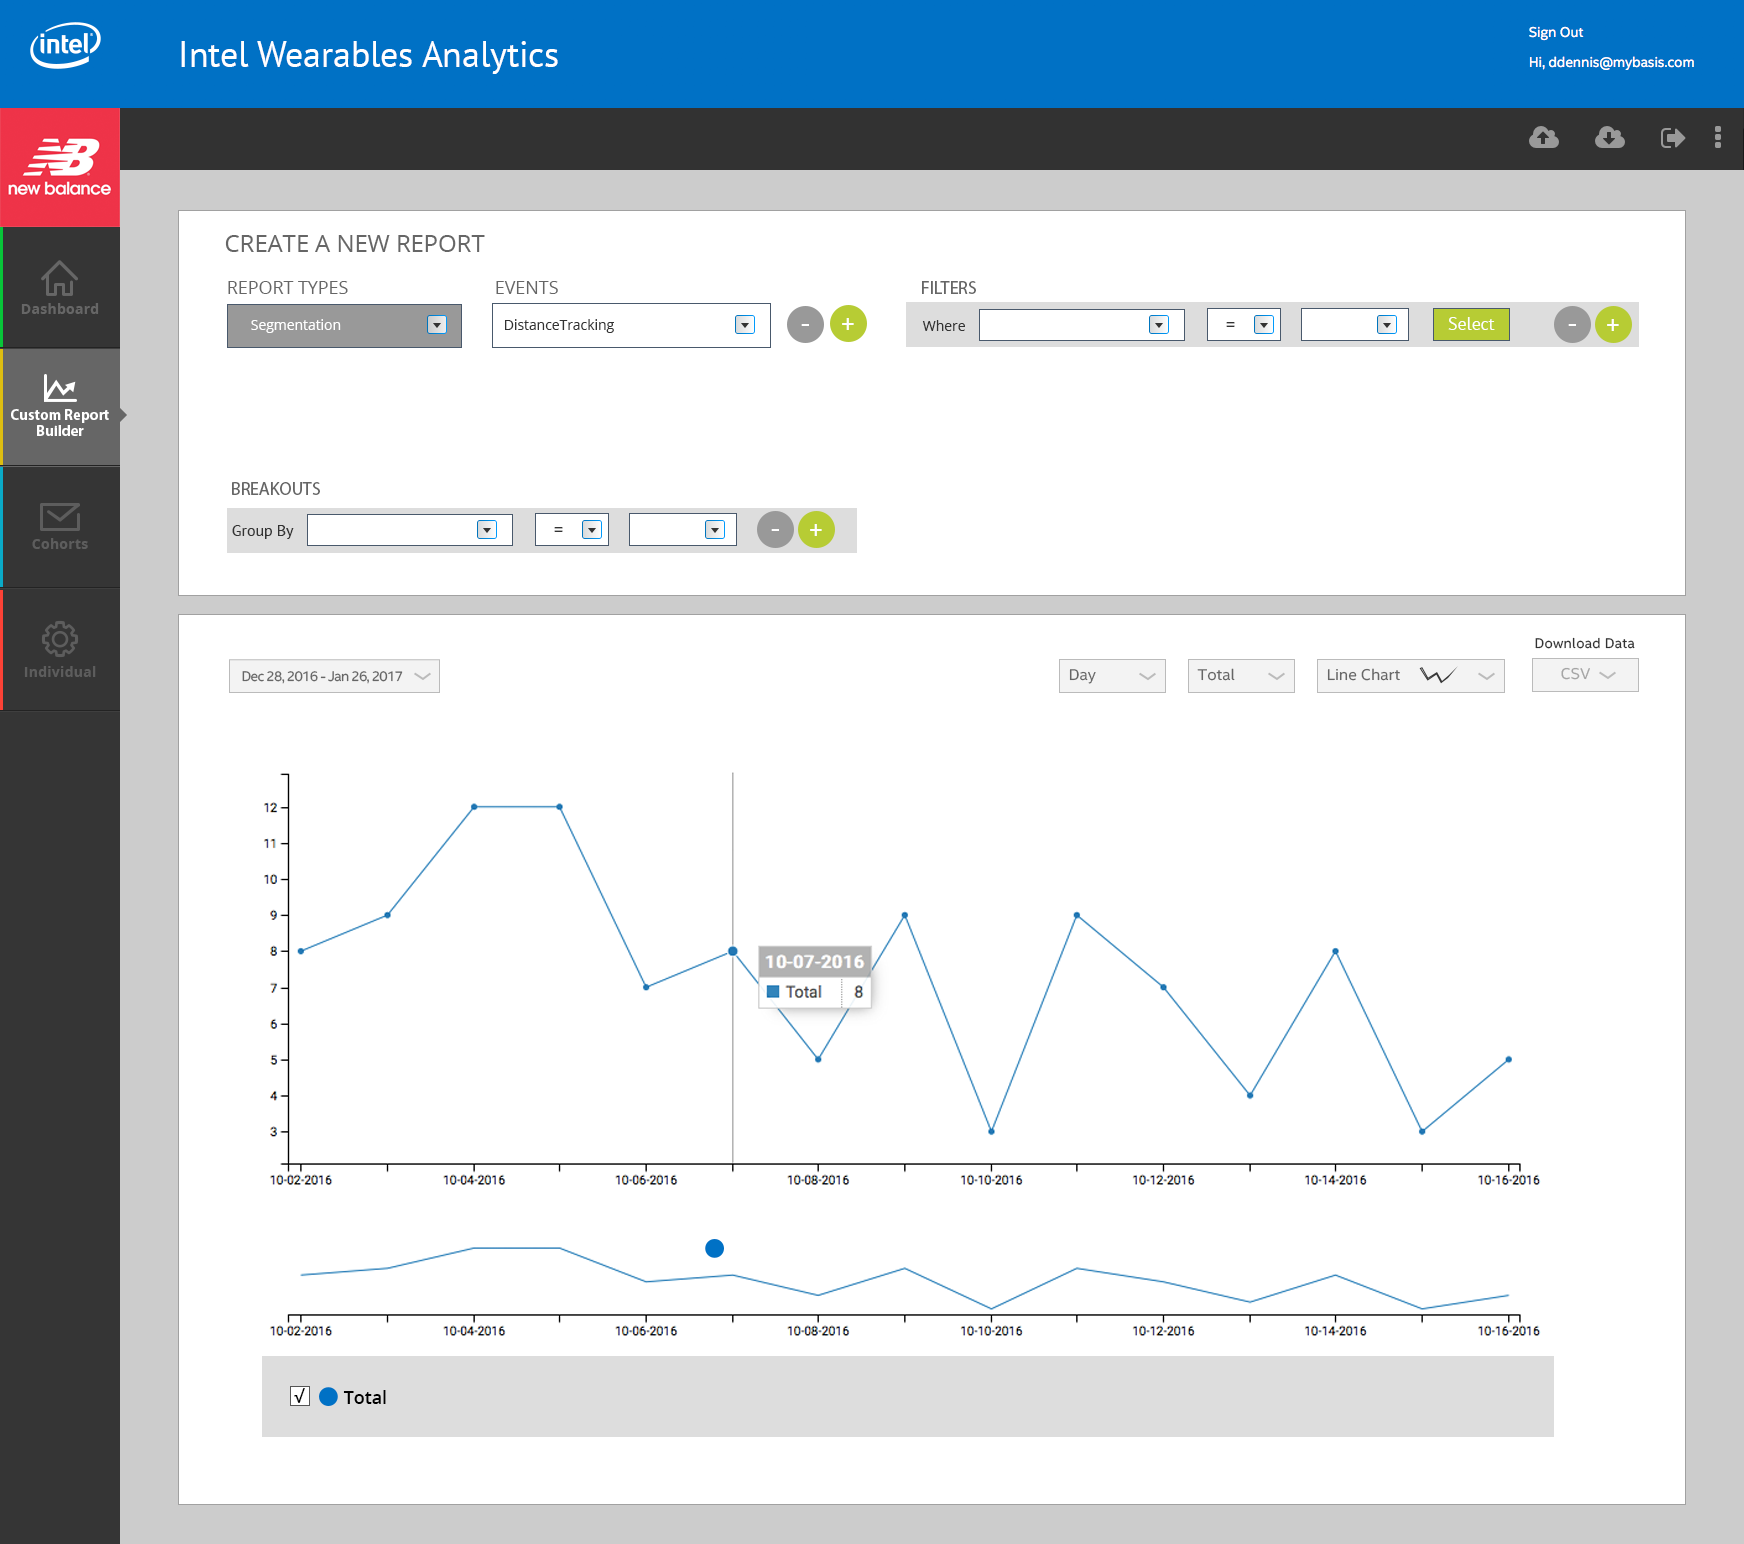Click the Create A New Report heading
1744x1544 pixels.
pyautogui.click(x=355, y=244)
